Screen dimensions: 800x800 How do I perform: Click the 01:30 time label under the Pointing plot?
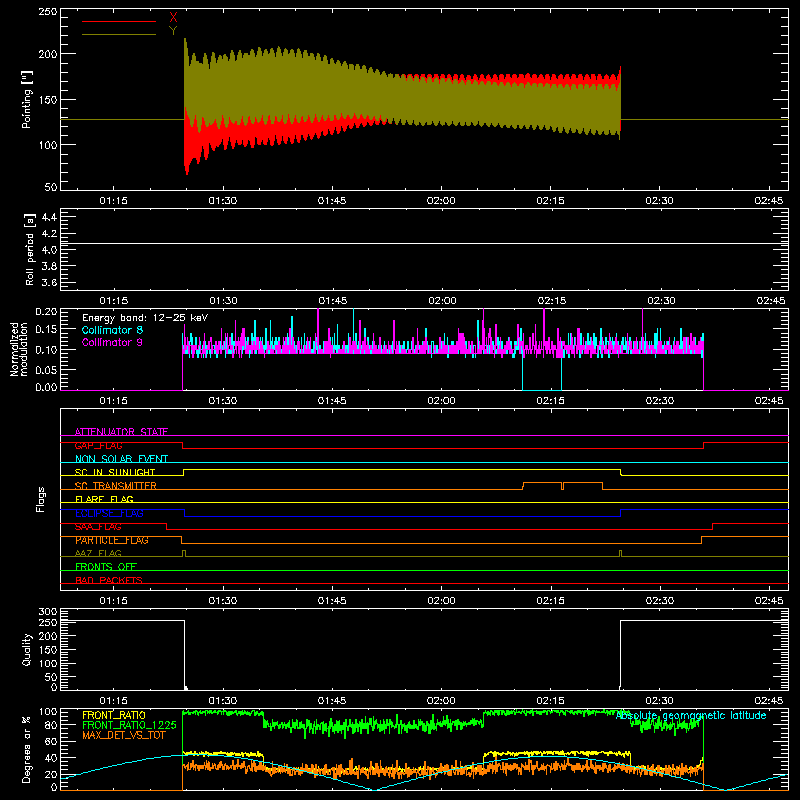[x=223, y=201]
